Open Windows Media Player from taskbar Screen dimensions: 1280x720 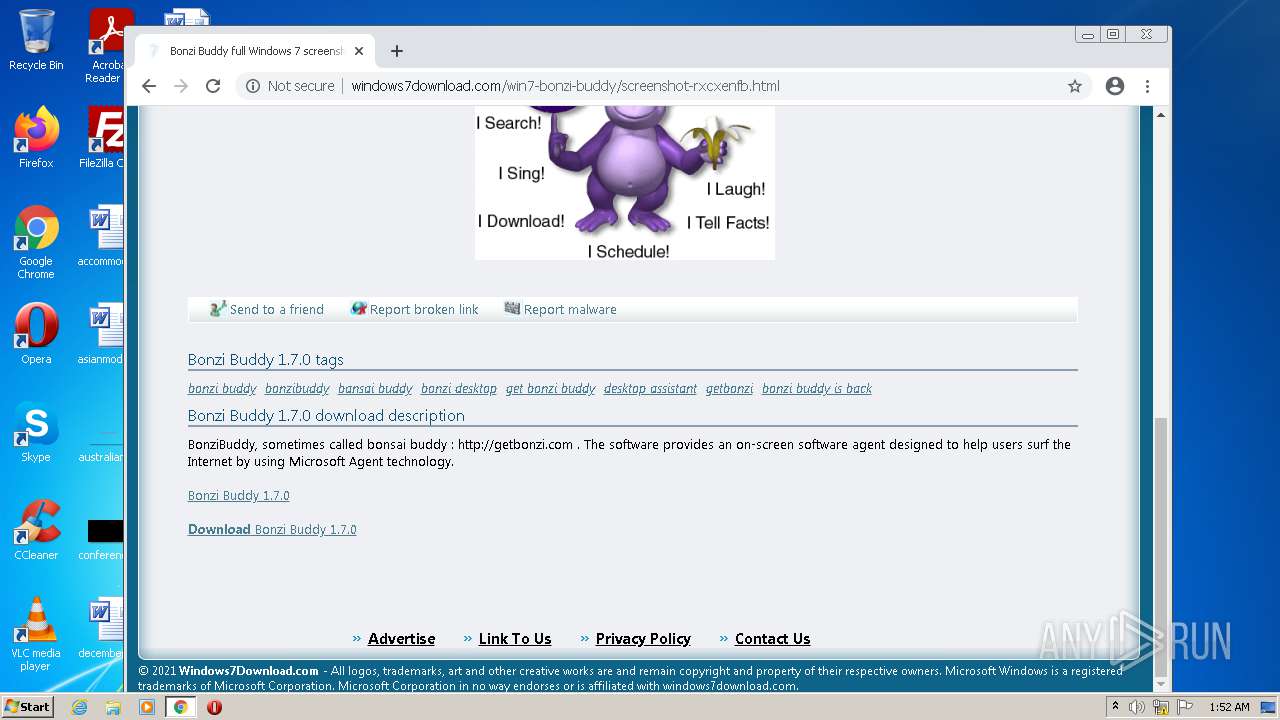[147, 707]
